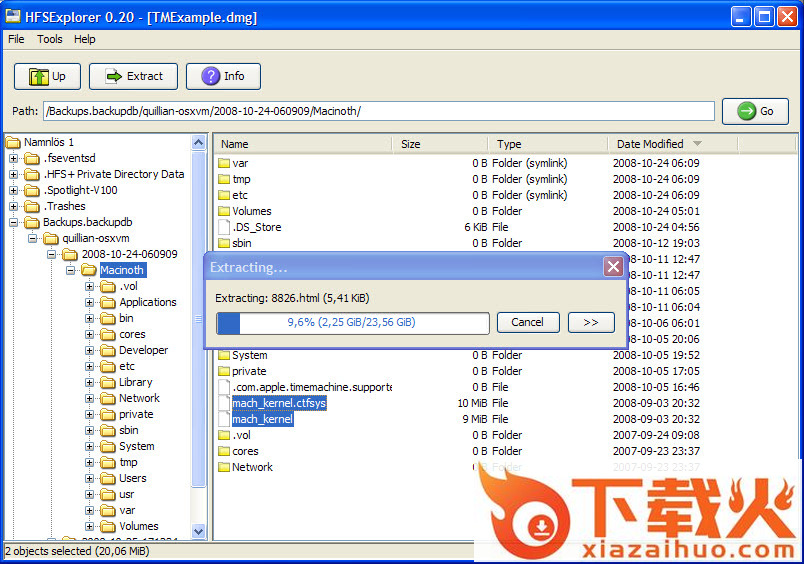Select the mach_kernel.ctfsys file
The height and width of the screenshot is (564, 804).
(x=279, y=403)
